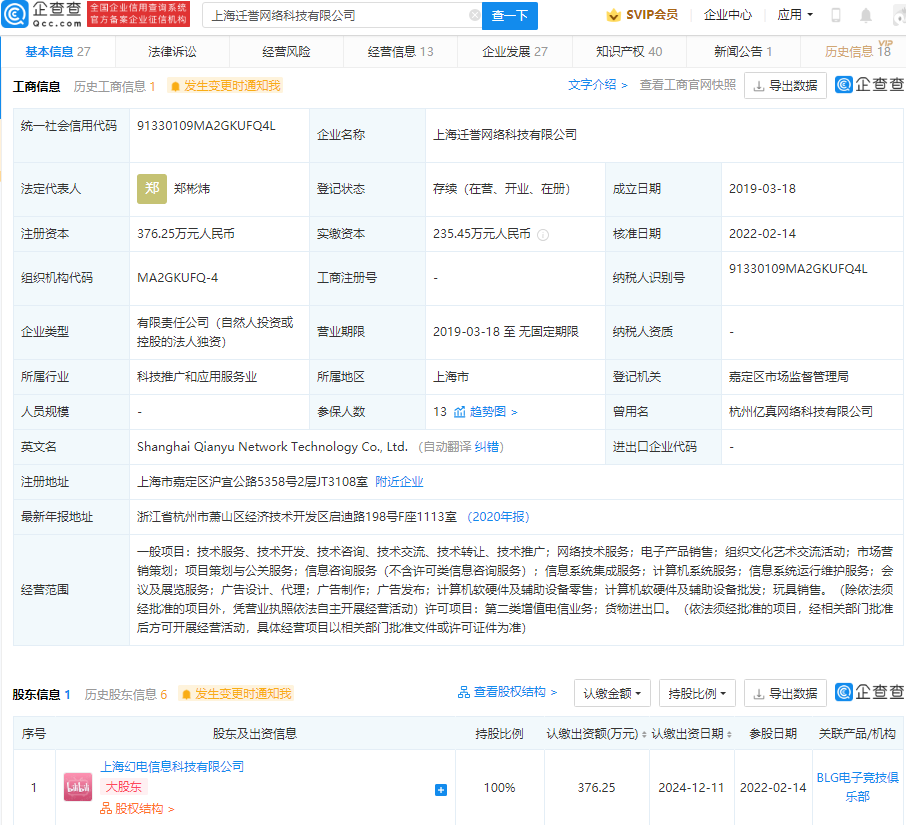Open the 知识产权 tab
This screenshot has width=906, height=825.
(x=629, y=52)
